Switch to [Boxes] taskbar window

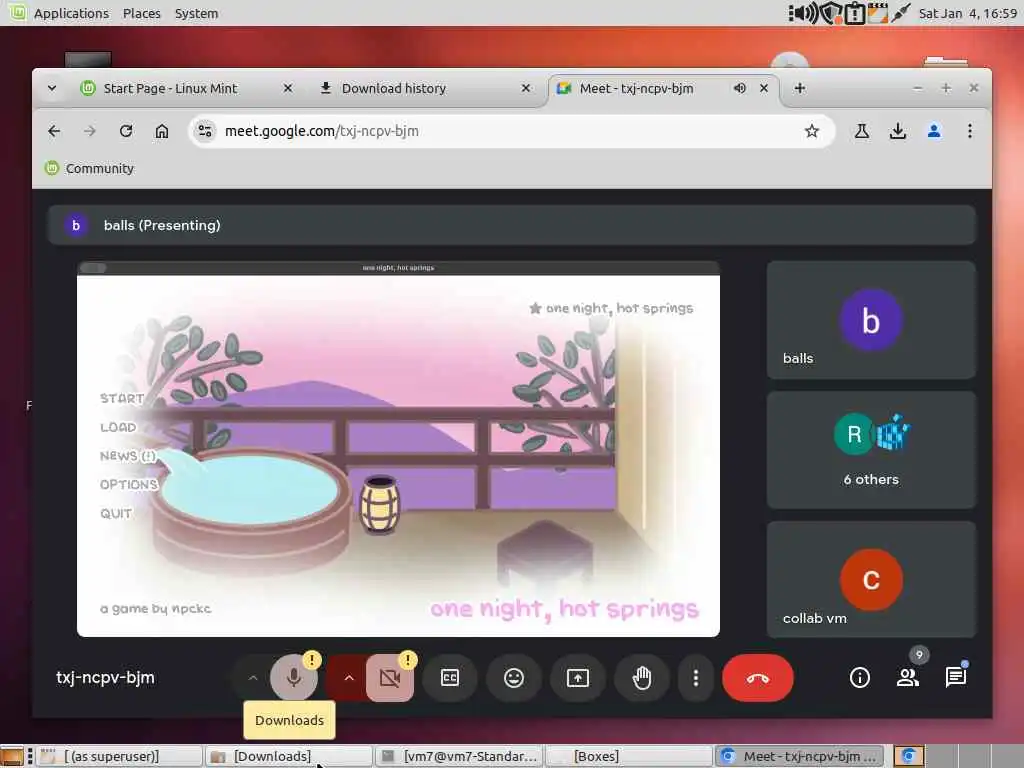(629, 756)
